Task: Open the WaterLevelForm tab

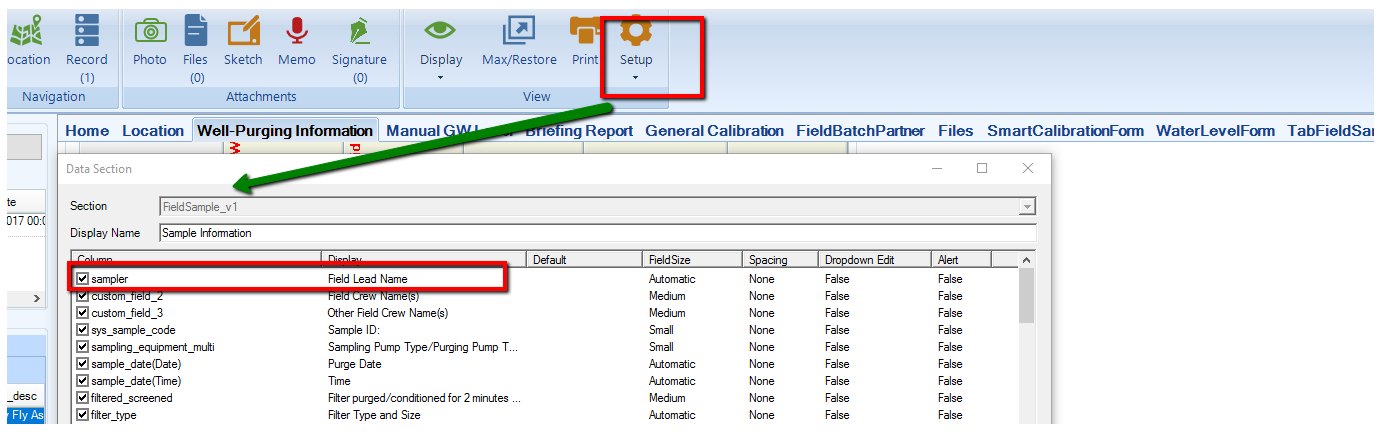Action: (1215, 130)
